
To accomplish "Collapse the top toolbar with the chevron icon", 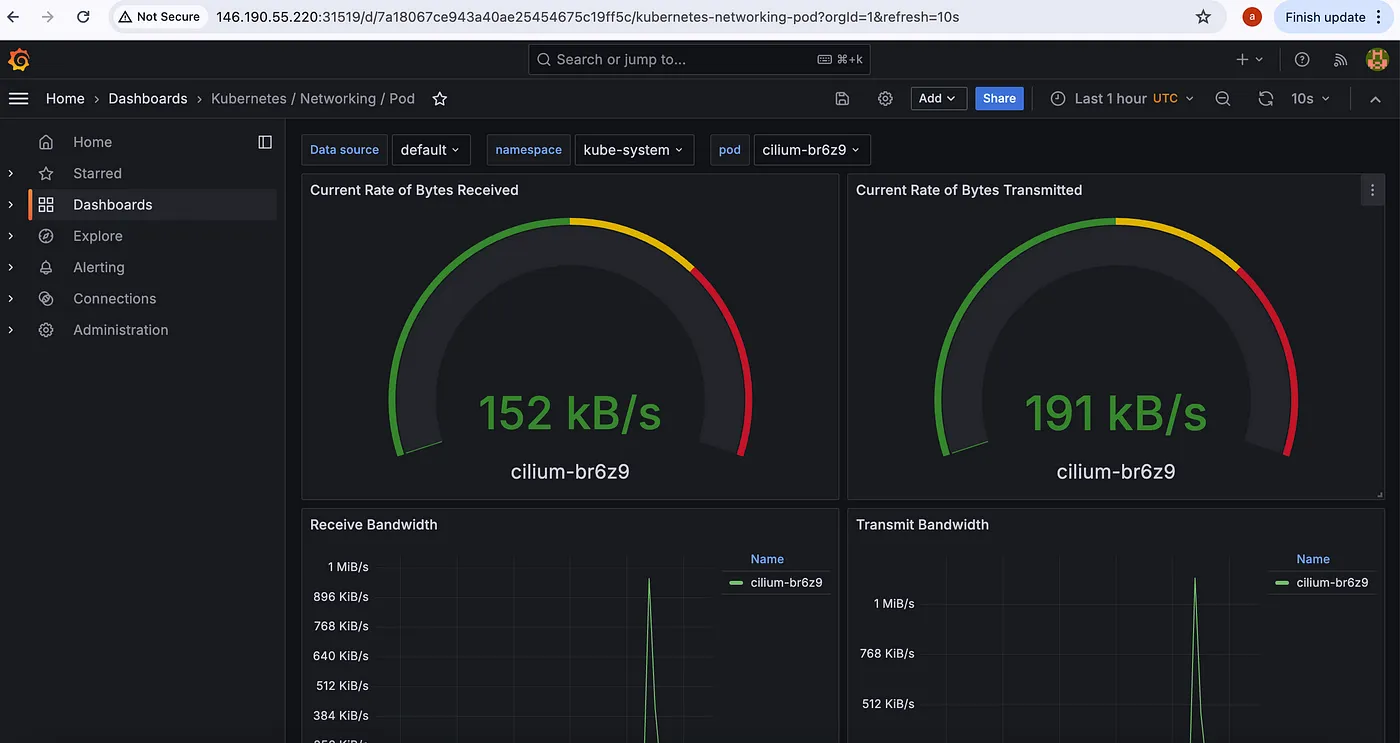I will point(1375,98).
